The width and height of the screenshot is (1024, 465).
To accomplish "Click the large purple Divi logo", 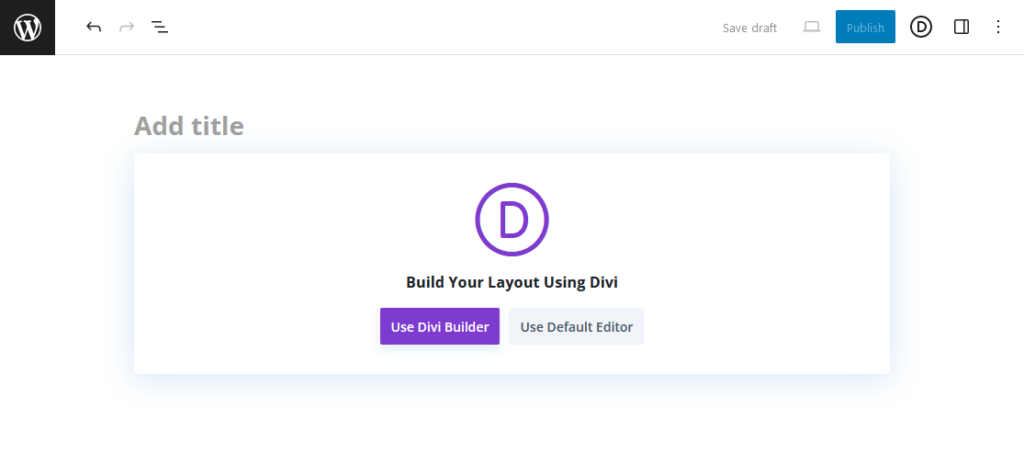I will [512, 219].
